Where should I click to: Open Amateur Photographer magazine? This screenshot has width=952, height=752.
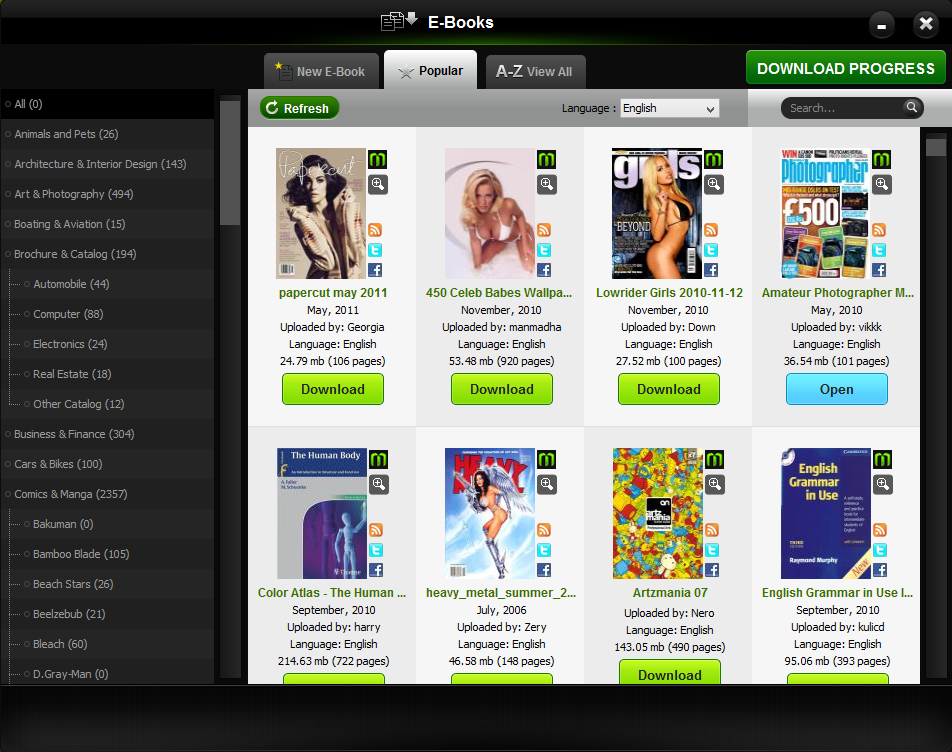click(837, 389)
